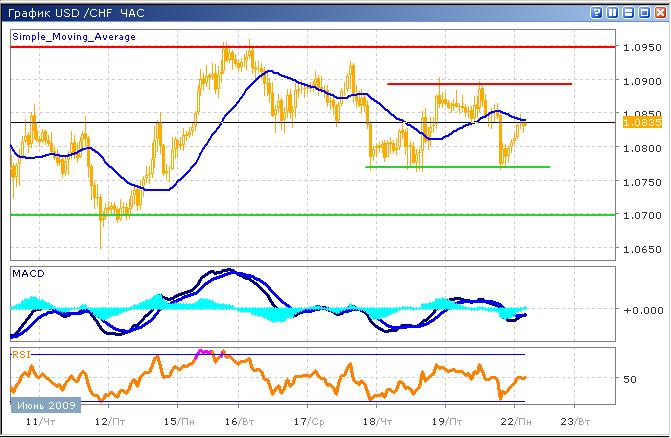Click the short red resistance line near 1.0900
This screenshot has height=438, width=671.
(480, 83)
